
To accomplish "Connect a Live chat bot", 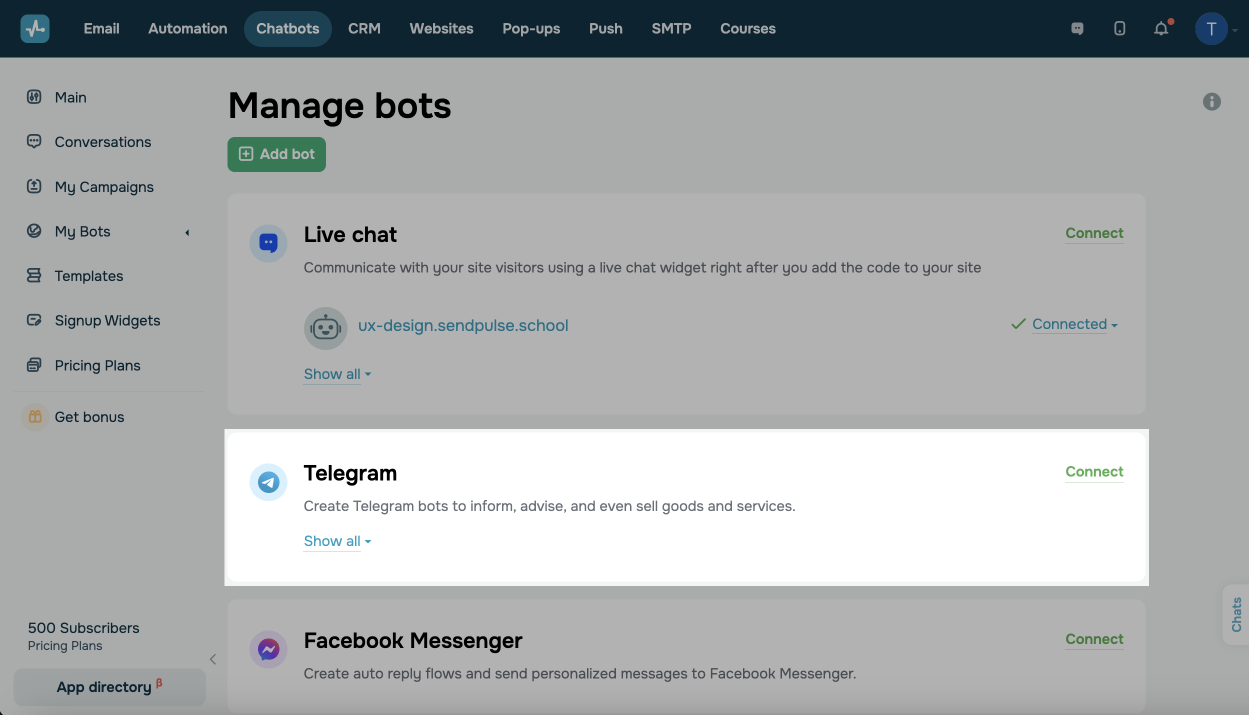I will click(1094, 233).
